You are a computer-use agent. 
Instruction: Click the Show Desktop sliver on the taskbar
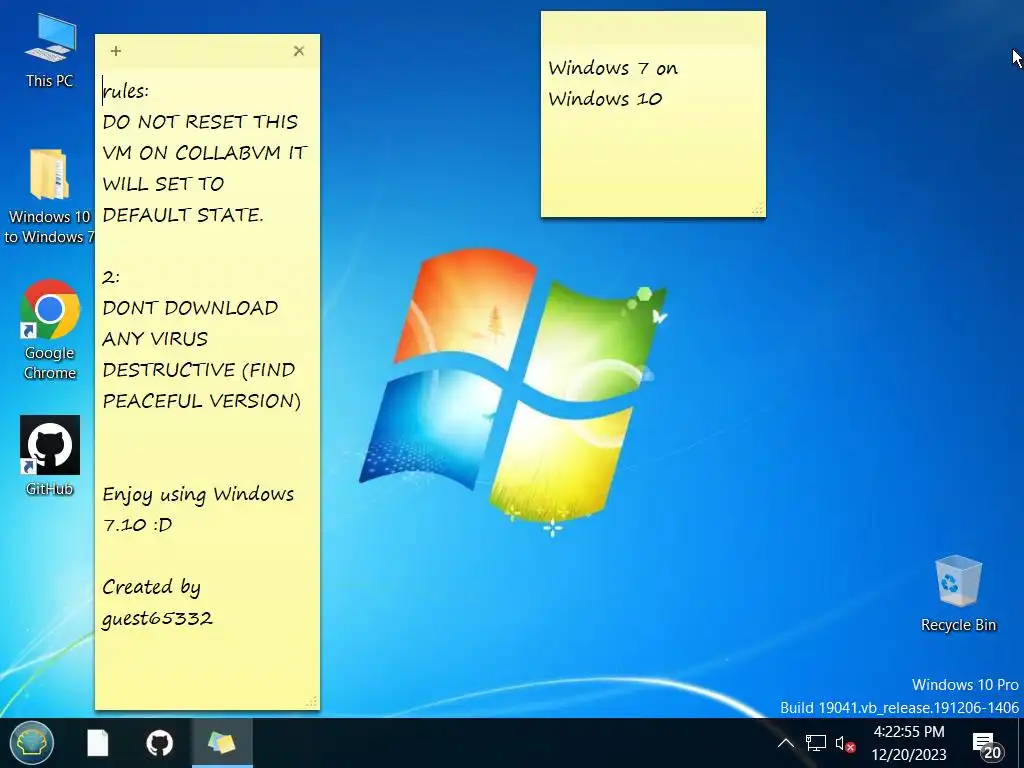[1021, 743]
